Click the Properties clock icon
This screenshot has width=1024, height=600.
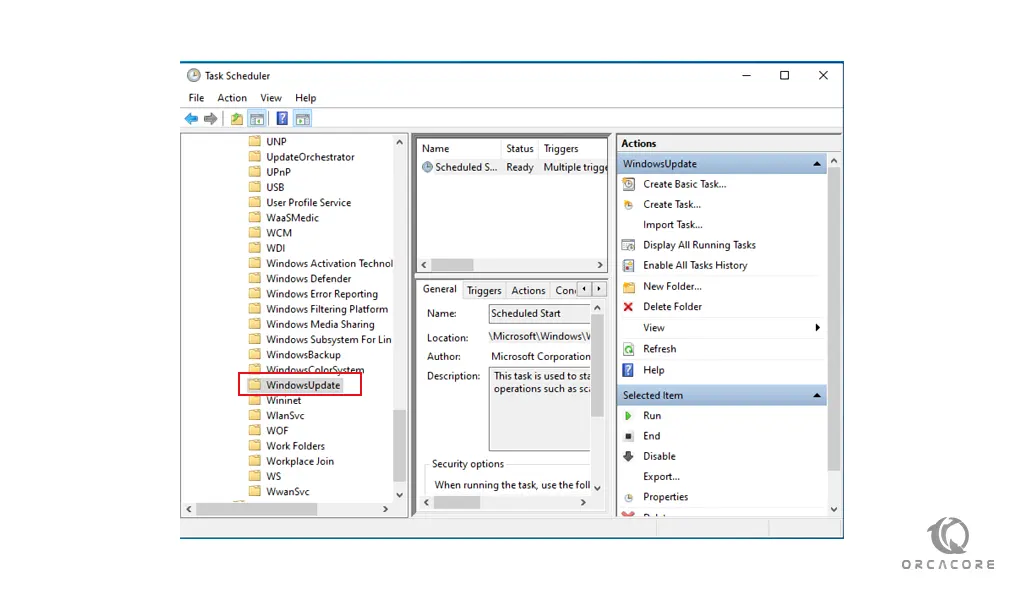tap(628, 497)
